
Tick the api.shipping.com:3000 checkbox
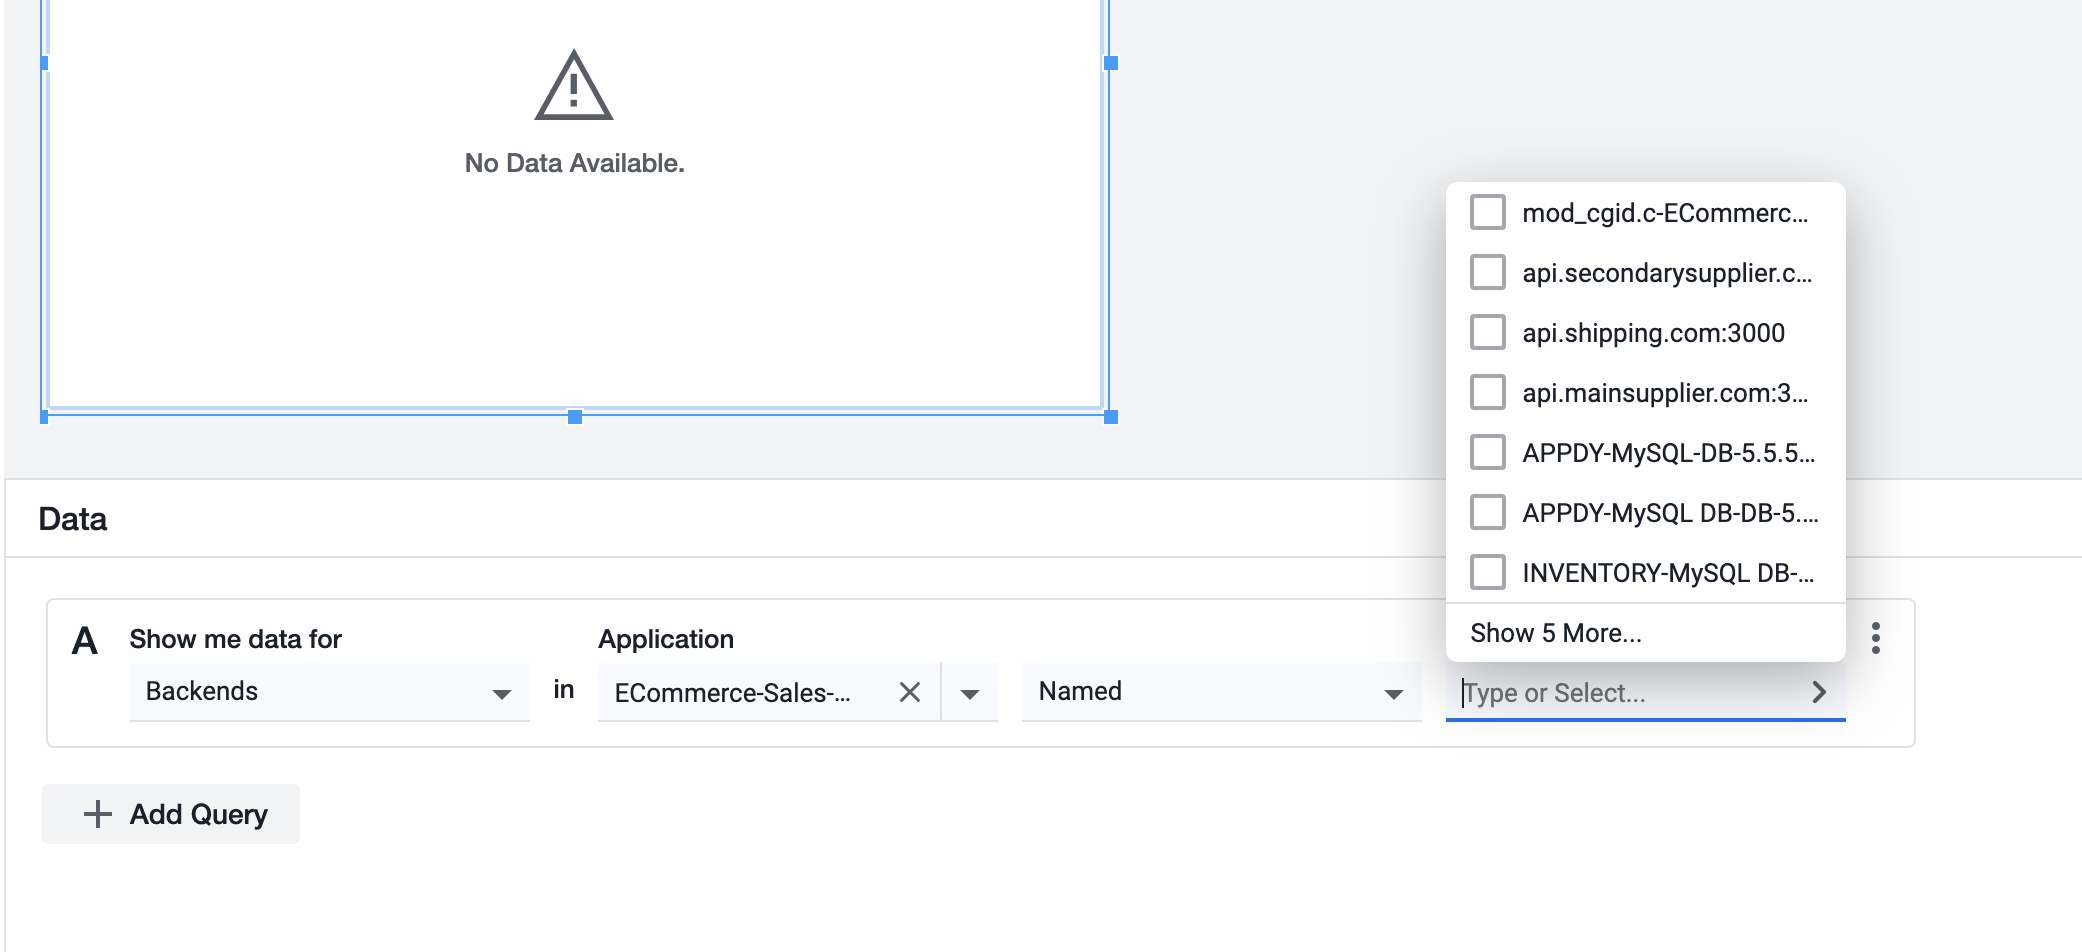[x=1487, y=333]
